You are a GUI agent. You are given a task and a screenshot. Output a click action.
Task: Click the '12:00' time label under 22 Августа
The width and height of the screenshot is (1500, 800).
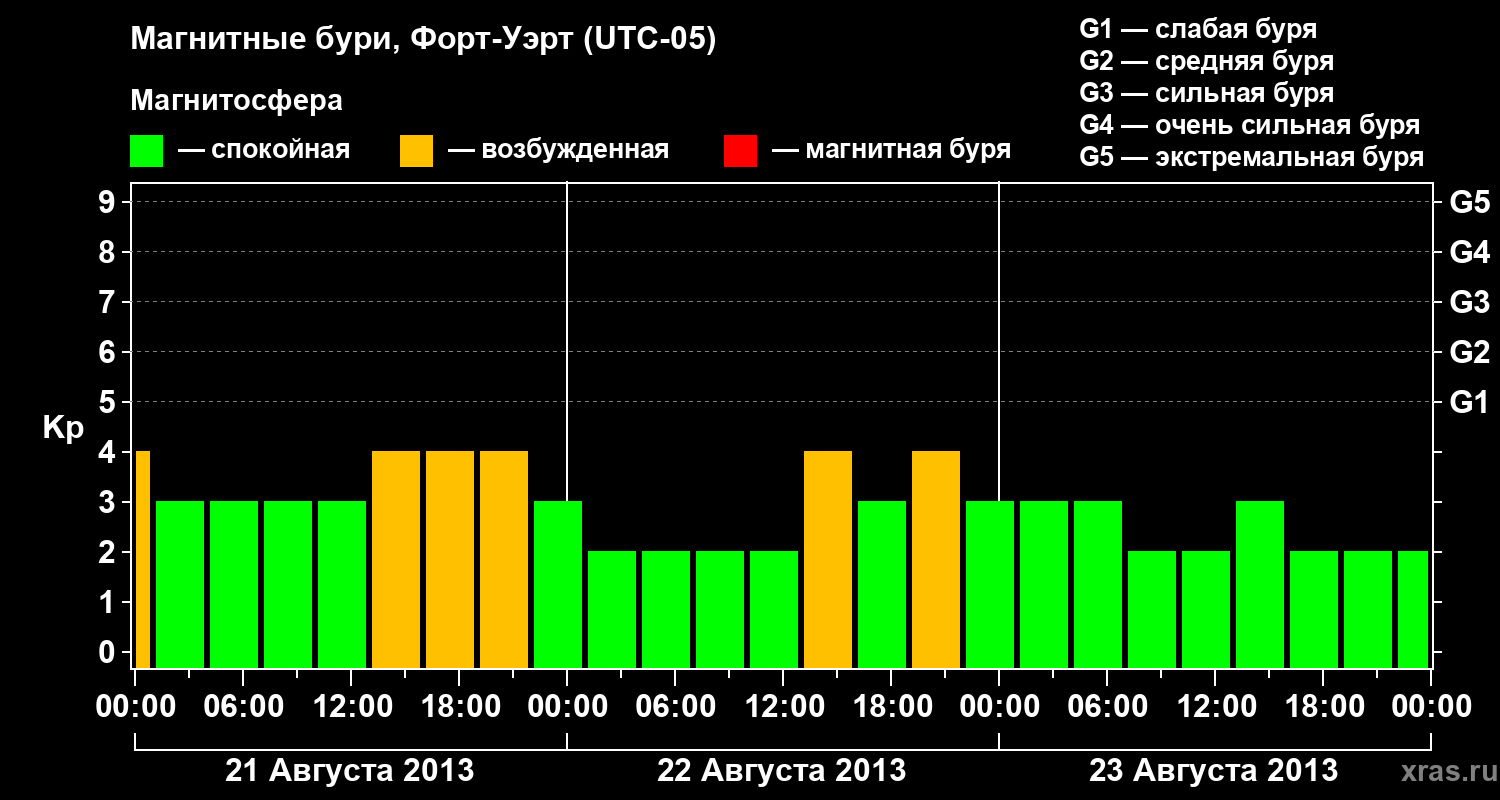(783, 706)
